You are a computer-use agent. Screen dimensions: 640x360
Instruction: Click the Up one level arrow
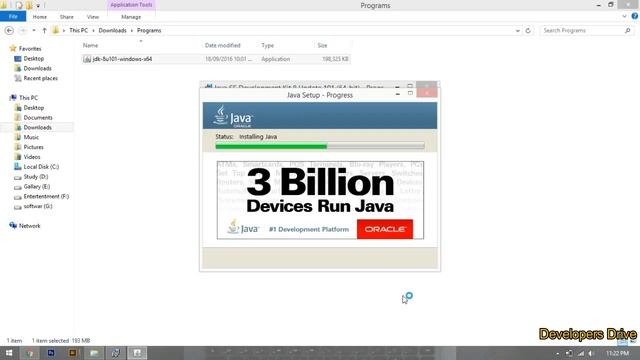click(44, 31)
